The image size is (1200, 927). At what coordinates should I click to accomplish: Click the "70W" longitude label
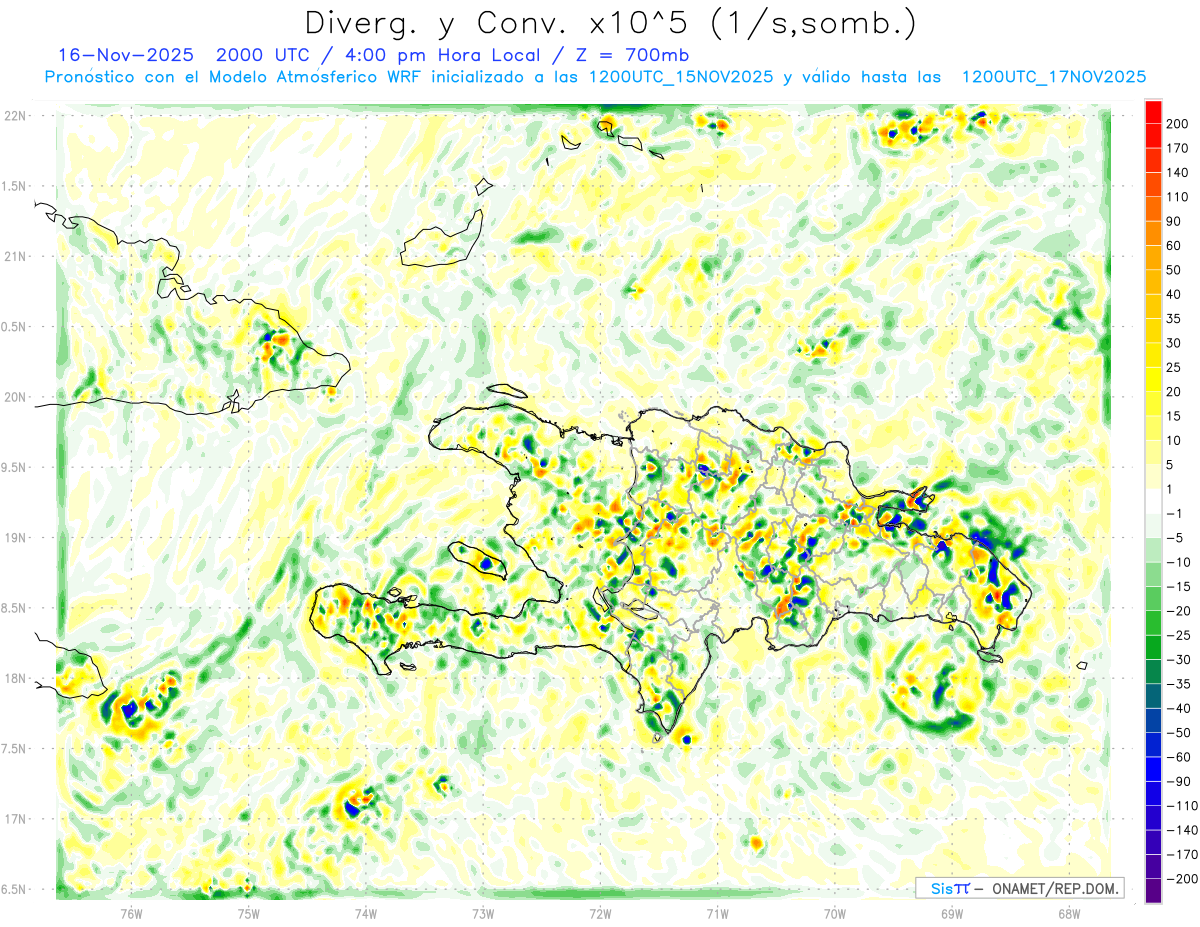(834, 912)
